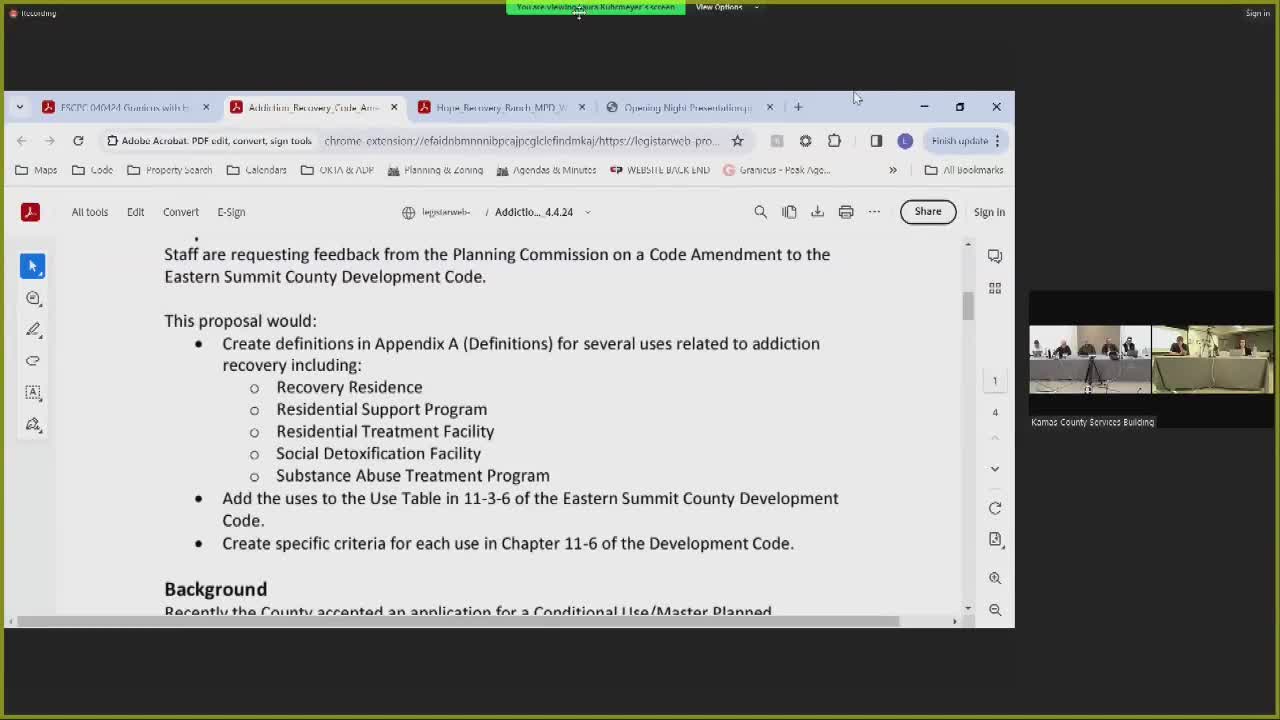Open the All Bookmarks folder
The height and width of the screenshot is (720, 1280).
[964, 170]
